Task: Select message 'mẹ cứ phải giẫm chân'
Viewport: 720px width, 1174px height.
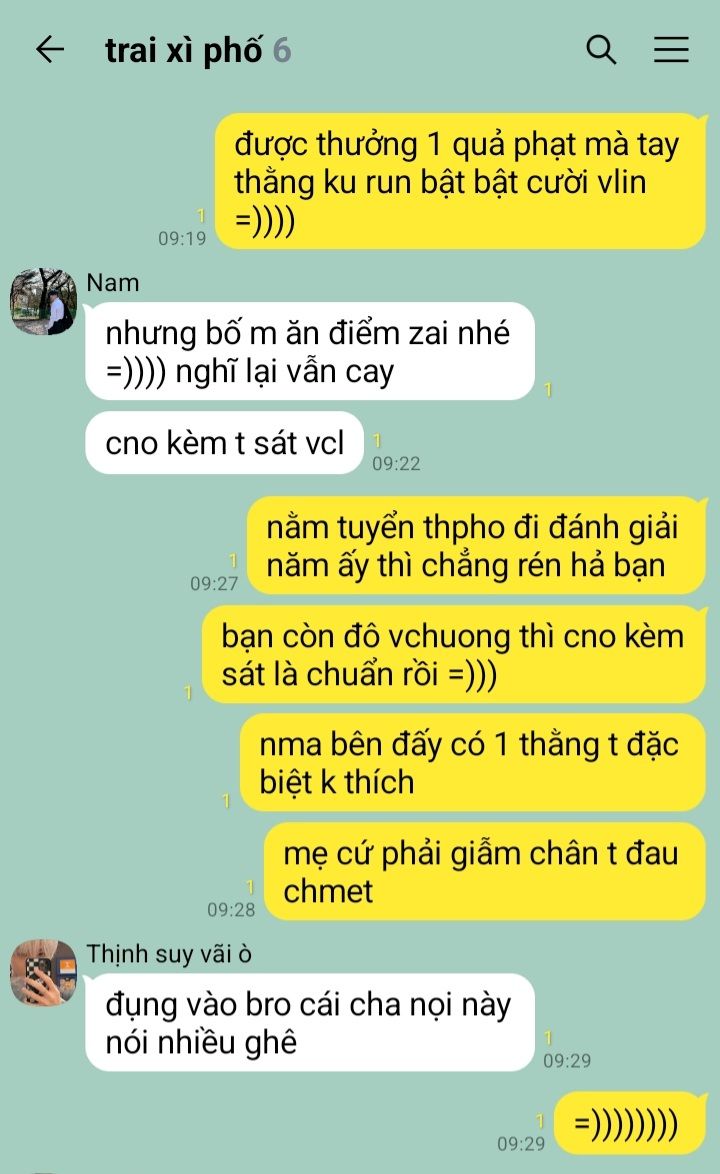Action: [x=484, y=872]
